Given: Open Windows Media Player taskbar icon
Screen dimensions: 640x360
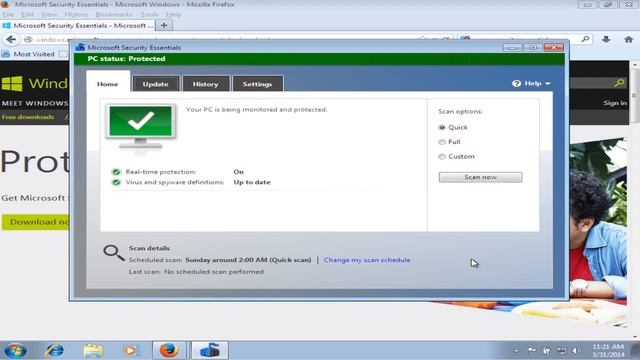Looking at the screenshot, I should click(131, 350).
